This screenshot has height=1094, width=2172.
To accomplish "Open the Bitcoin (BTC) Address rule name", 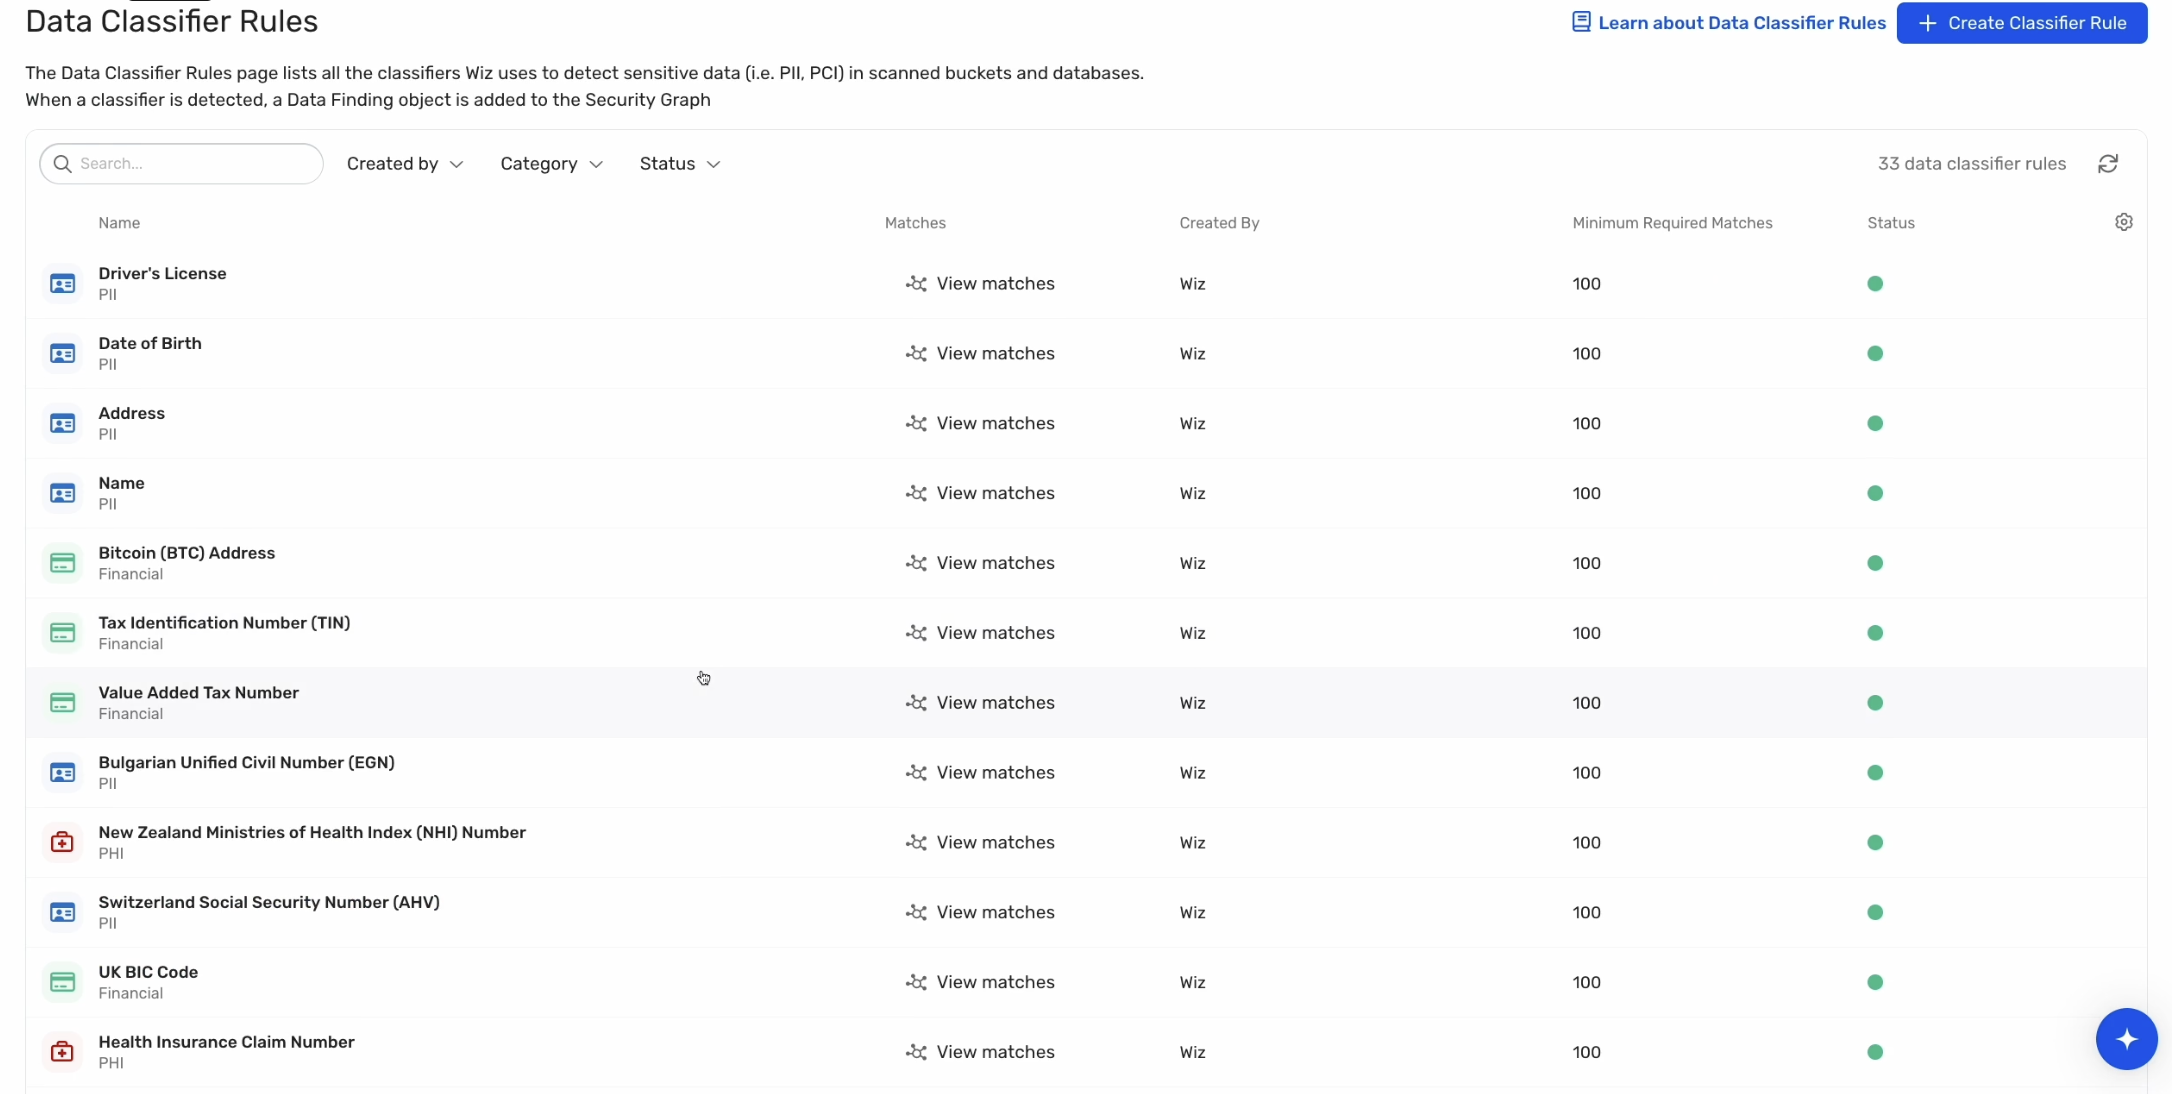I will pos(186,553).
